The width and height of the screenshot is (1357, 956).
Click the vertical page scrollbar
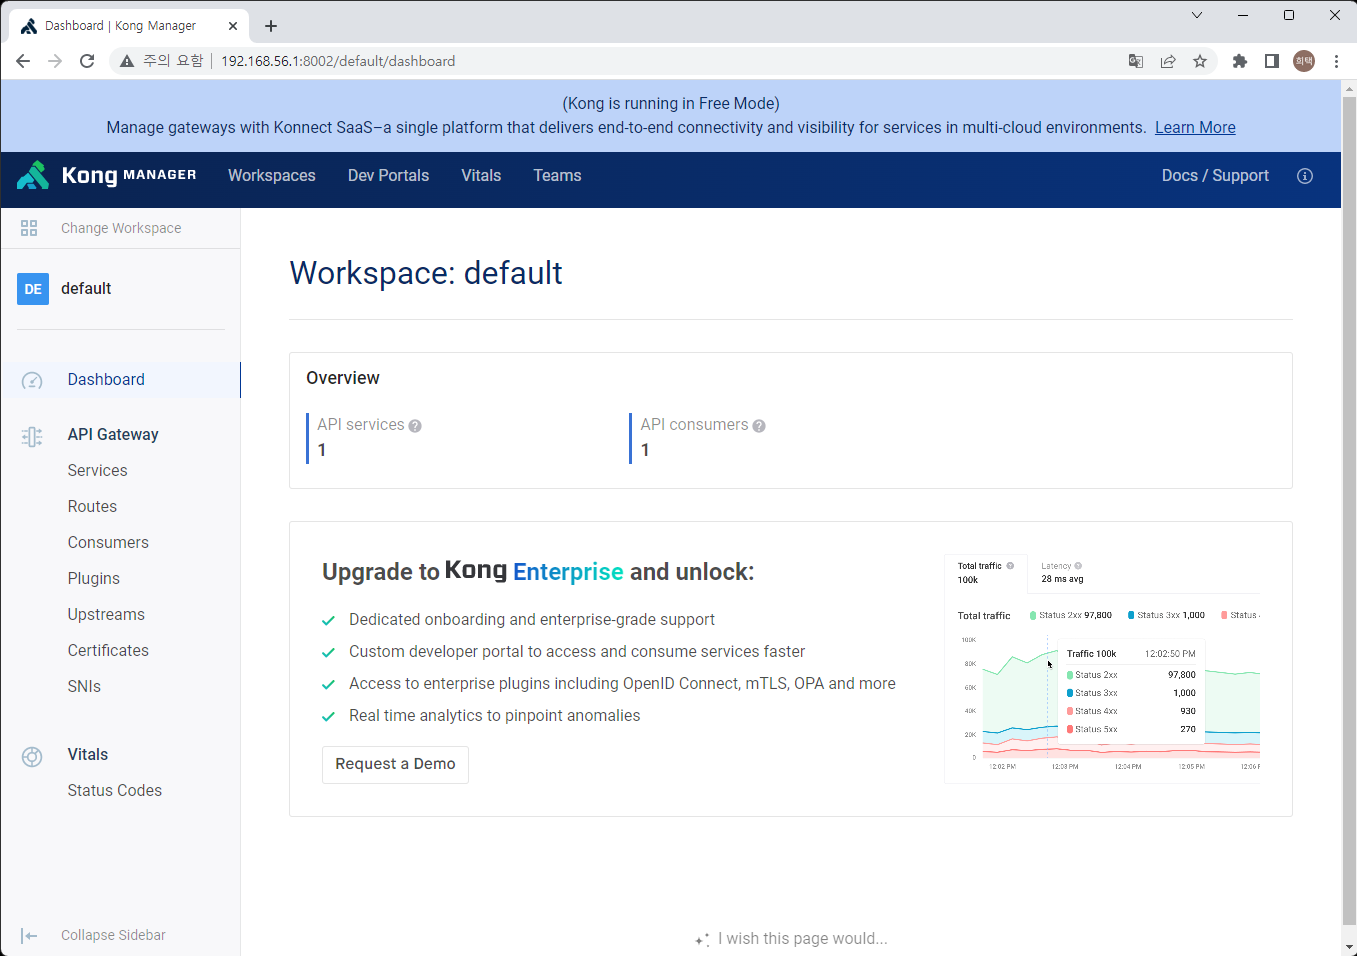1348,510
